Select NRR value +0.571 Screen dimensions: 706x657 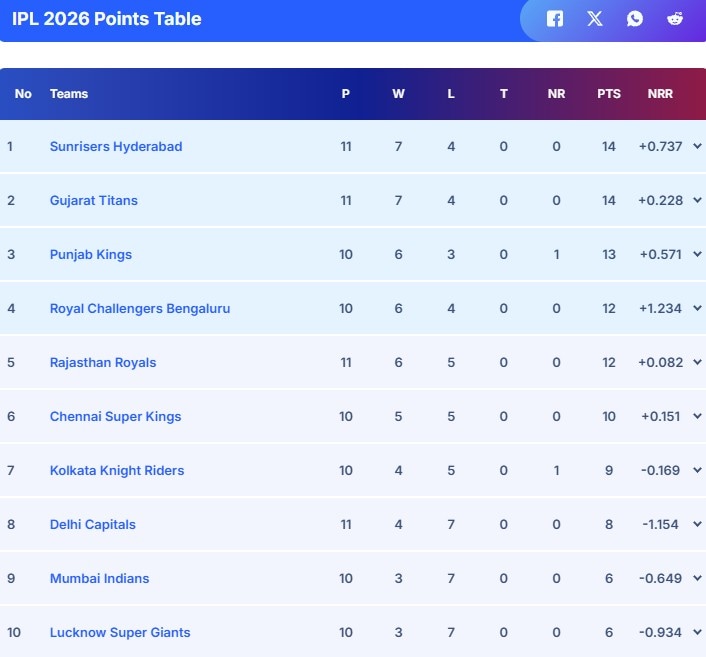pyautogui.click(x=660, y=254)
